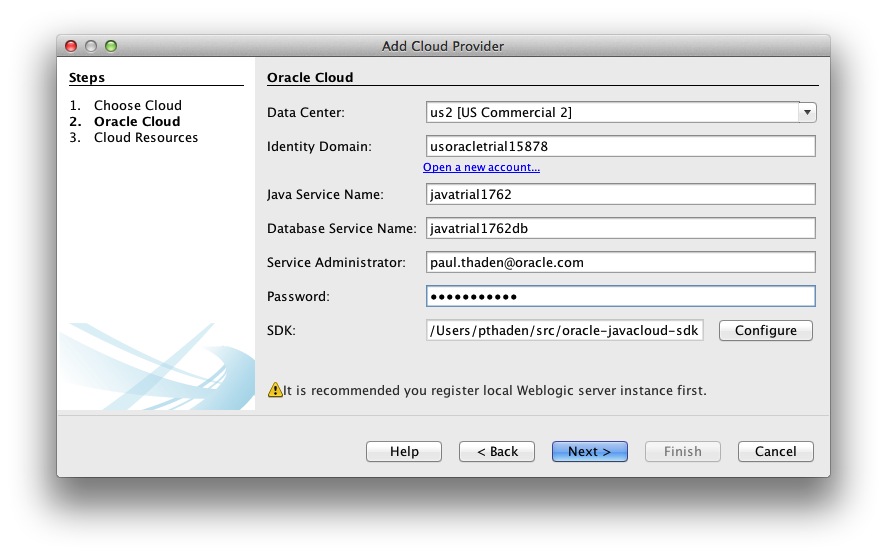Image resolution: width=887 pixels, height=556 pixels.
Task: Click the Identity Domain input field
Action: click(x=621, y=146)
